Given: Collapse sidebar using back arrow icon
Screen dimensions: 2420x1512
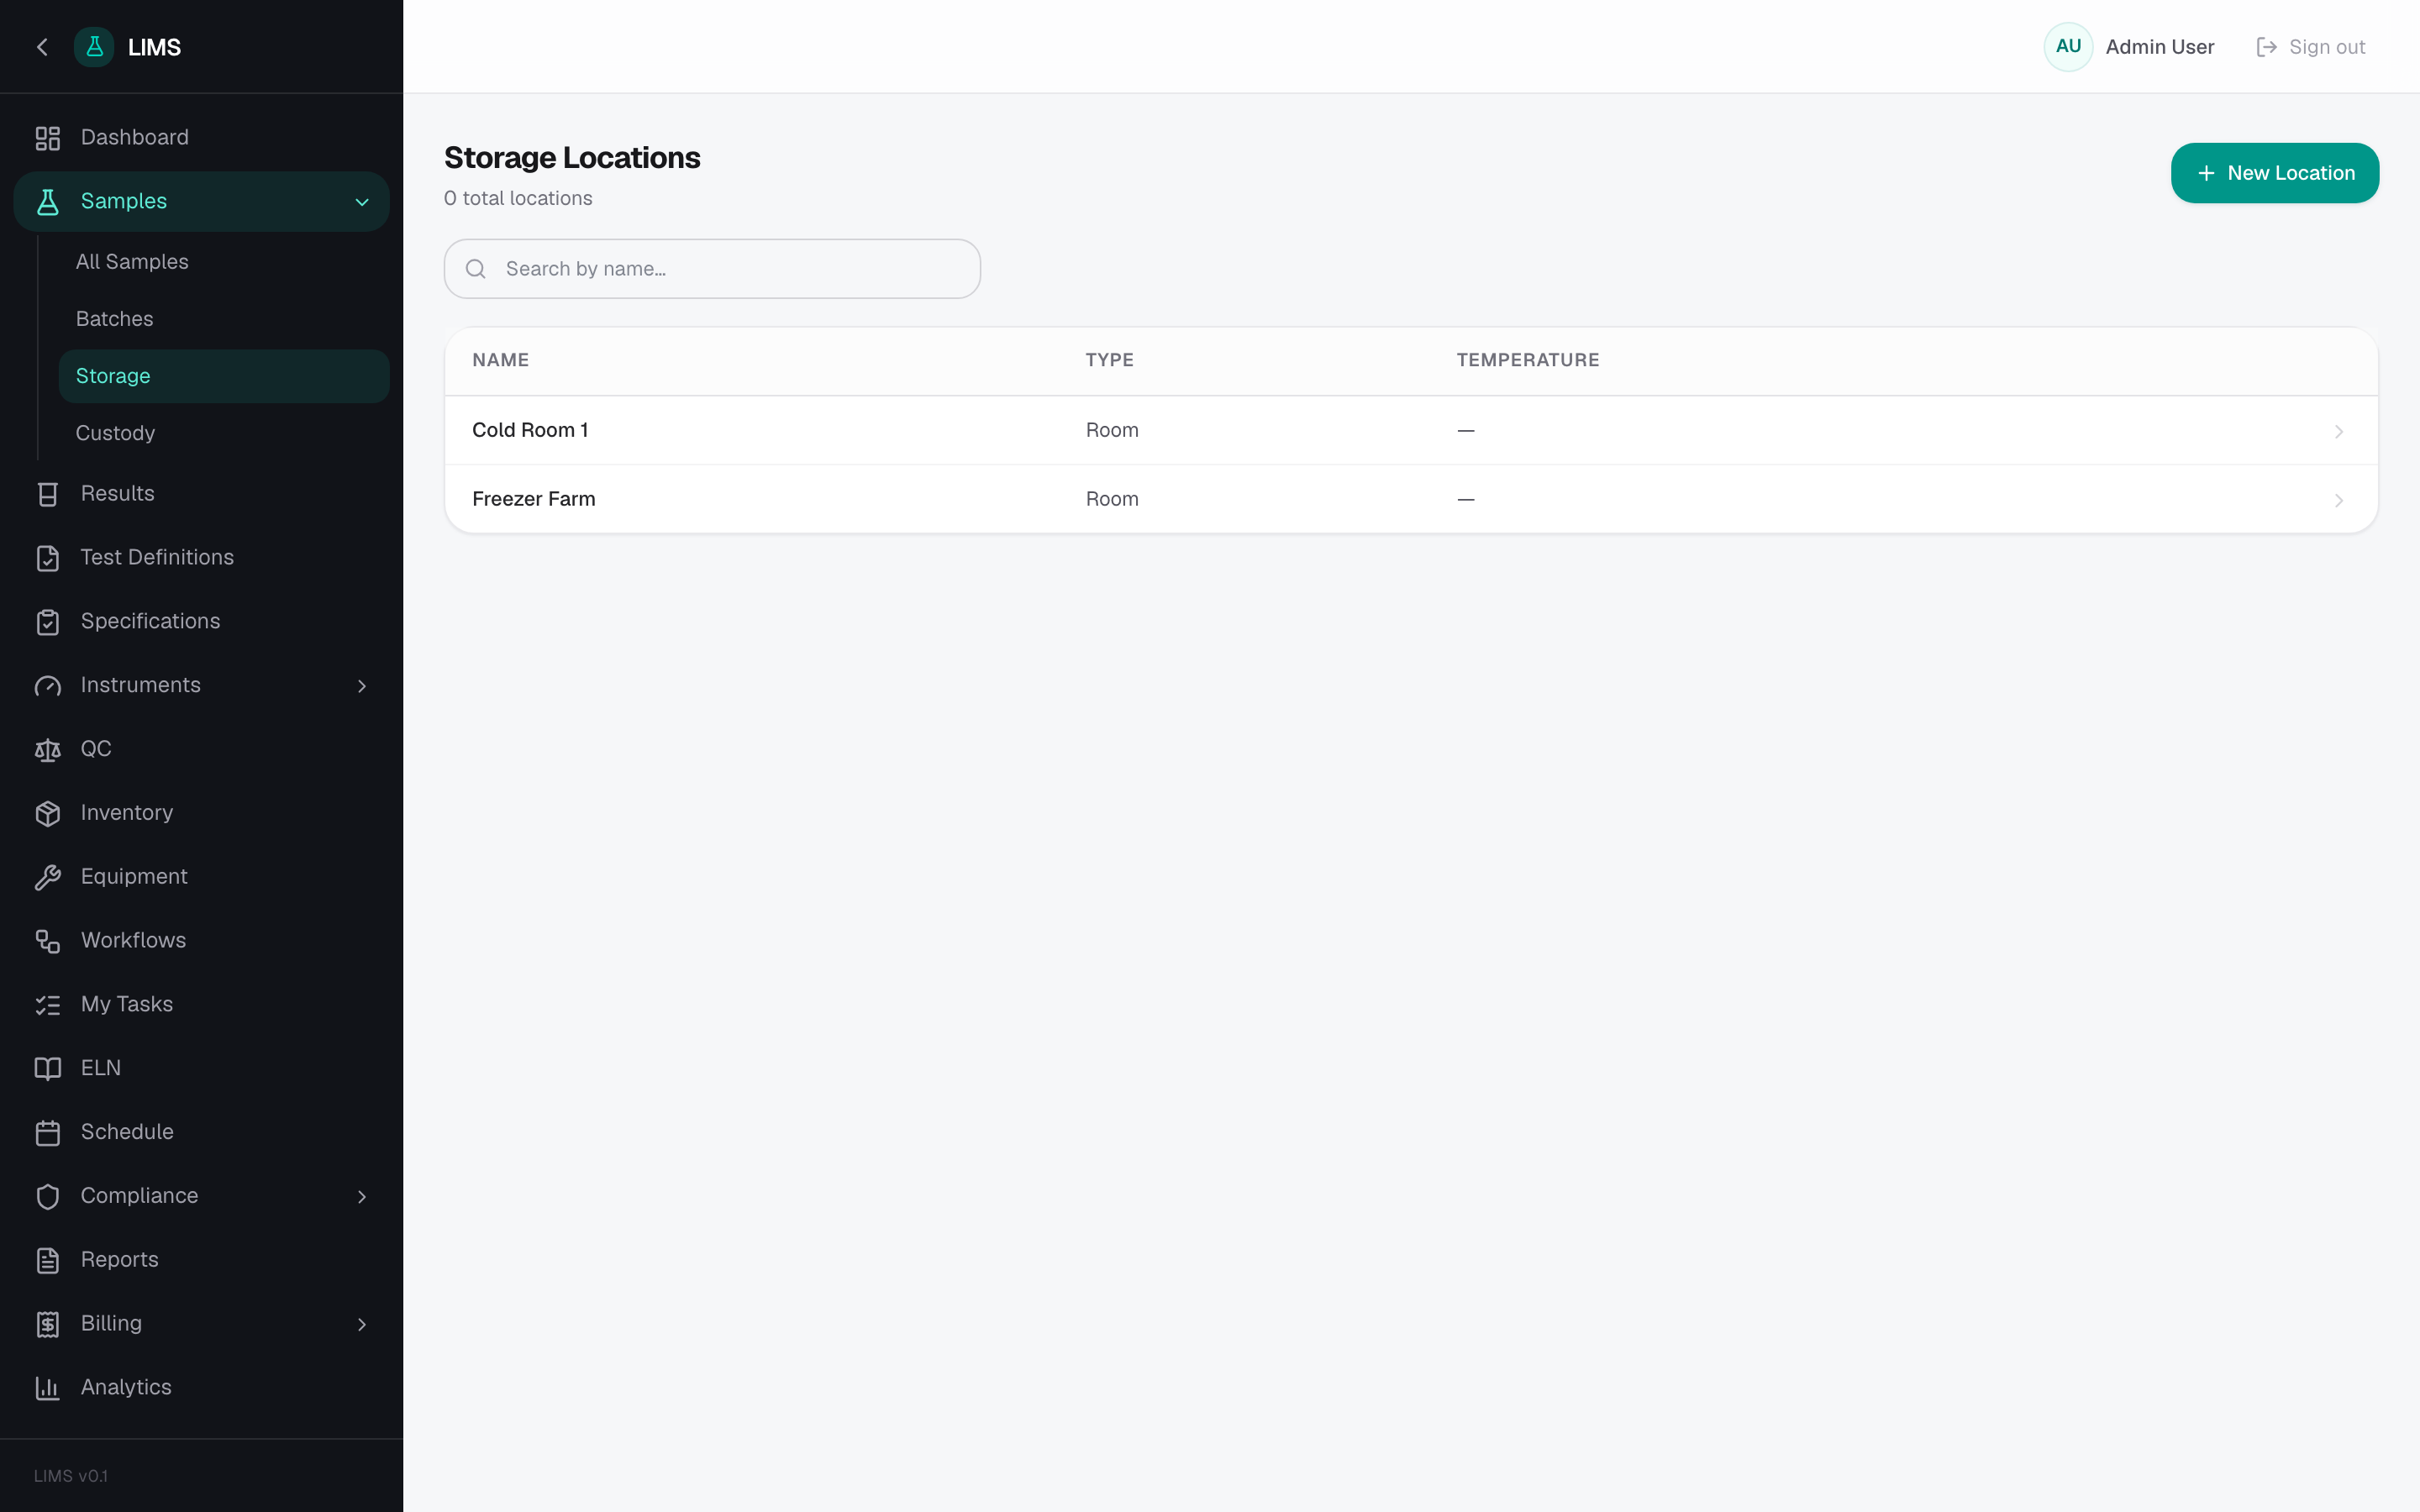Looking at the screenshot, I should [x=42, y=47].
